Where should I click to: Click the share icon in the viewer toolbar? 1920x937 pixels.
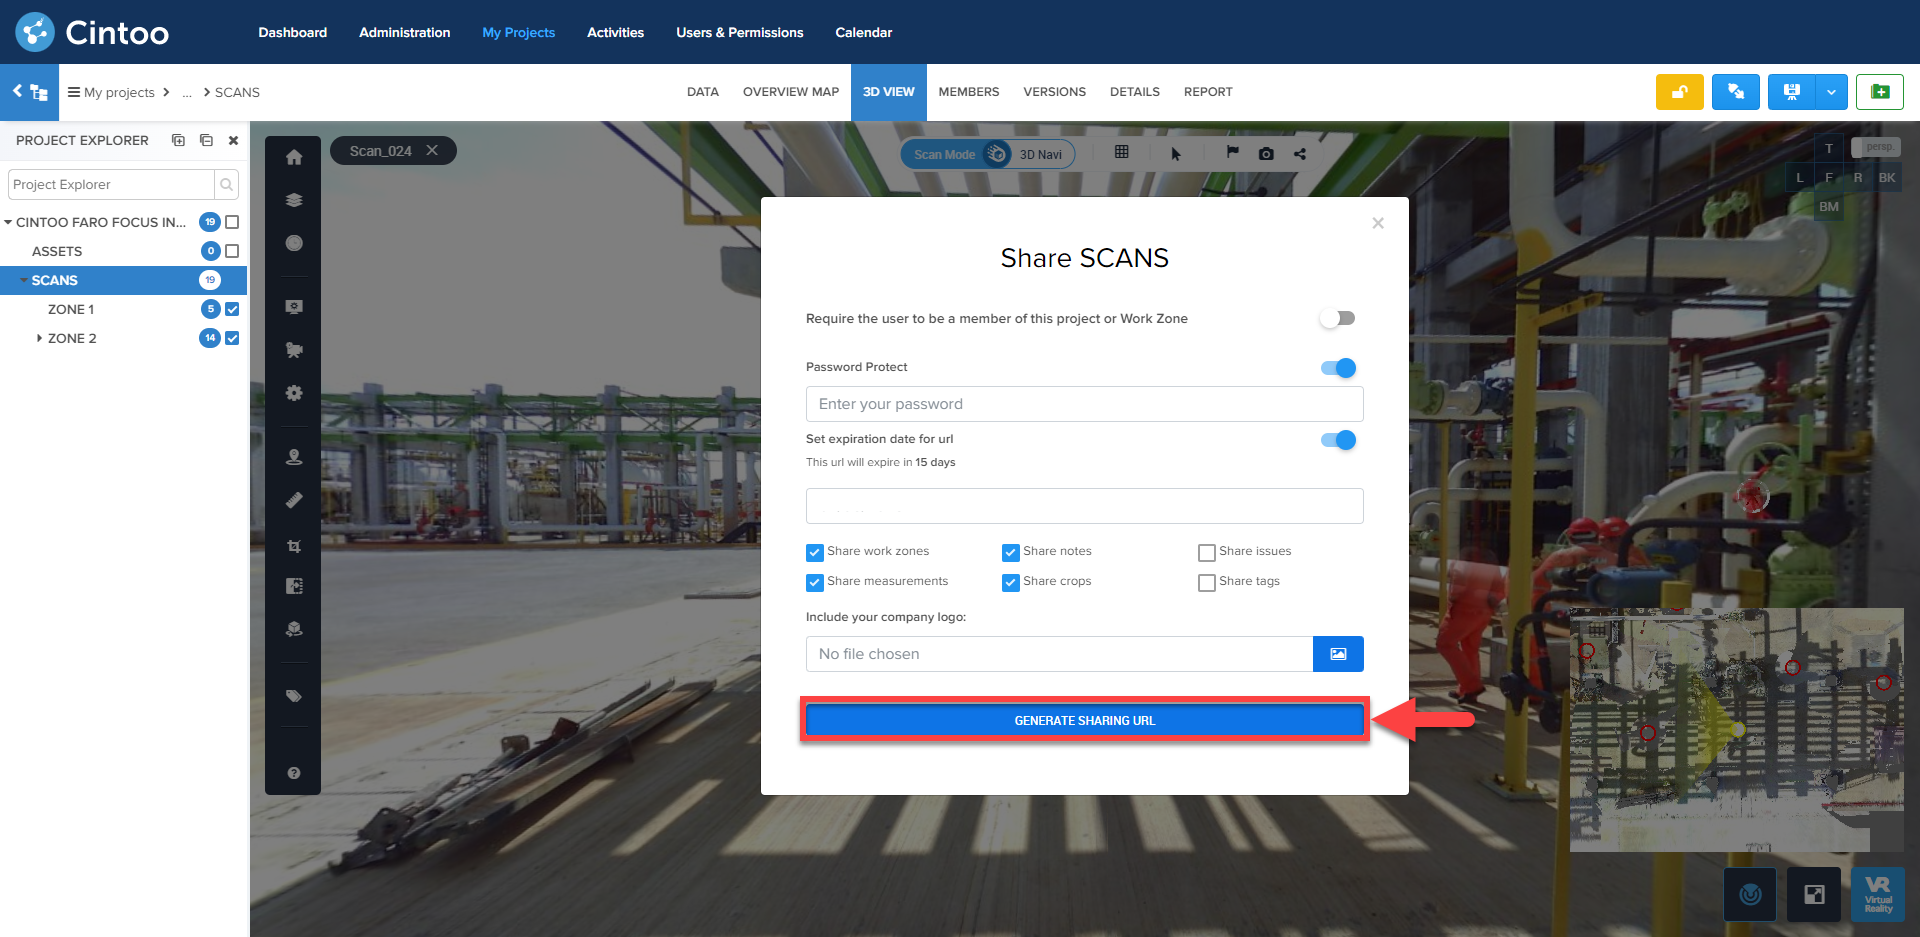click(x=1300, y=154)
